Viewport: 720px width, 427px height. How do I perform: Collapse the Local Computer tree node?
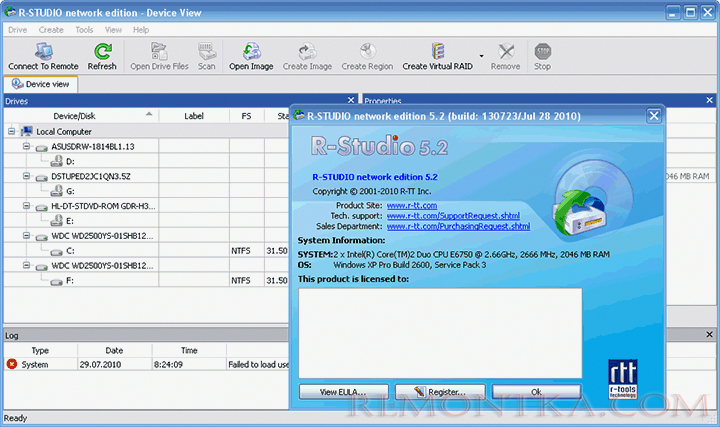(x=11, y=131)
